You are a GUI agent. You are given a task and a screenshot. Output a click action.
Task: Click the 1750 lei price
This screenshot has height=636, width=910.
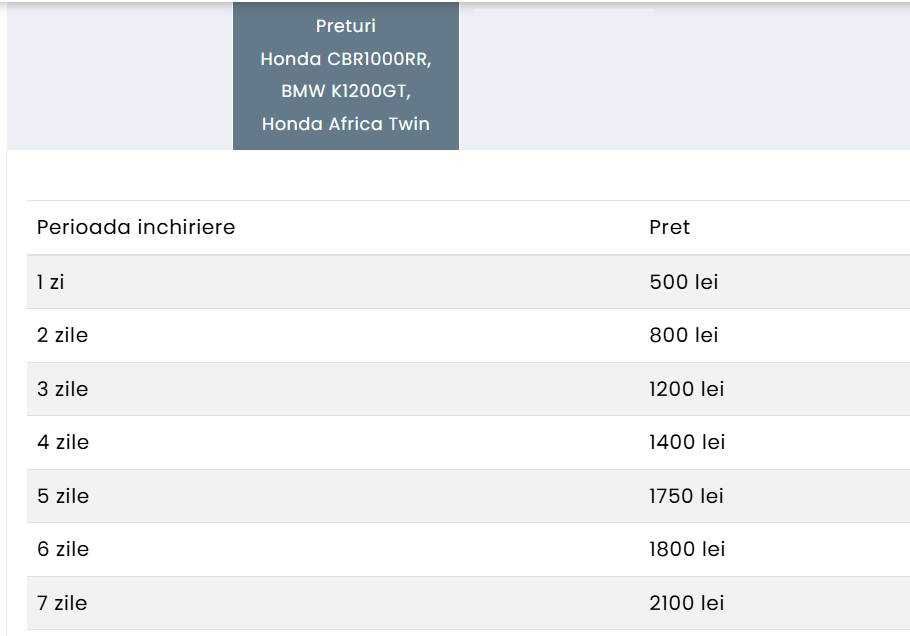pyautogui.click(x=687, y=496)
